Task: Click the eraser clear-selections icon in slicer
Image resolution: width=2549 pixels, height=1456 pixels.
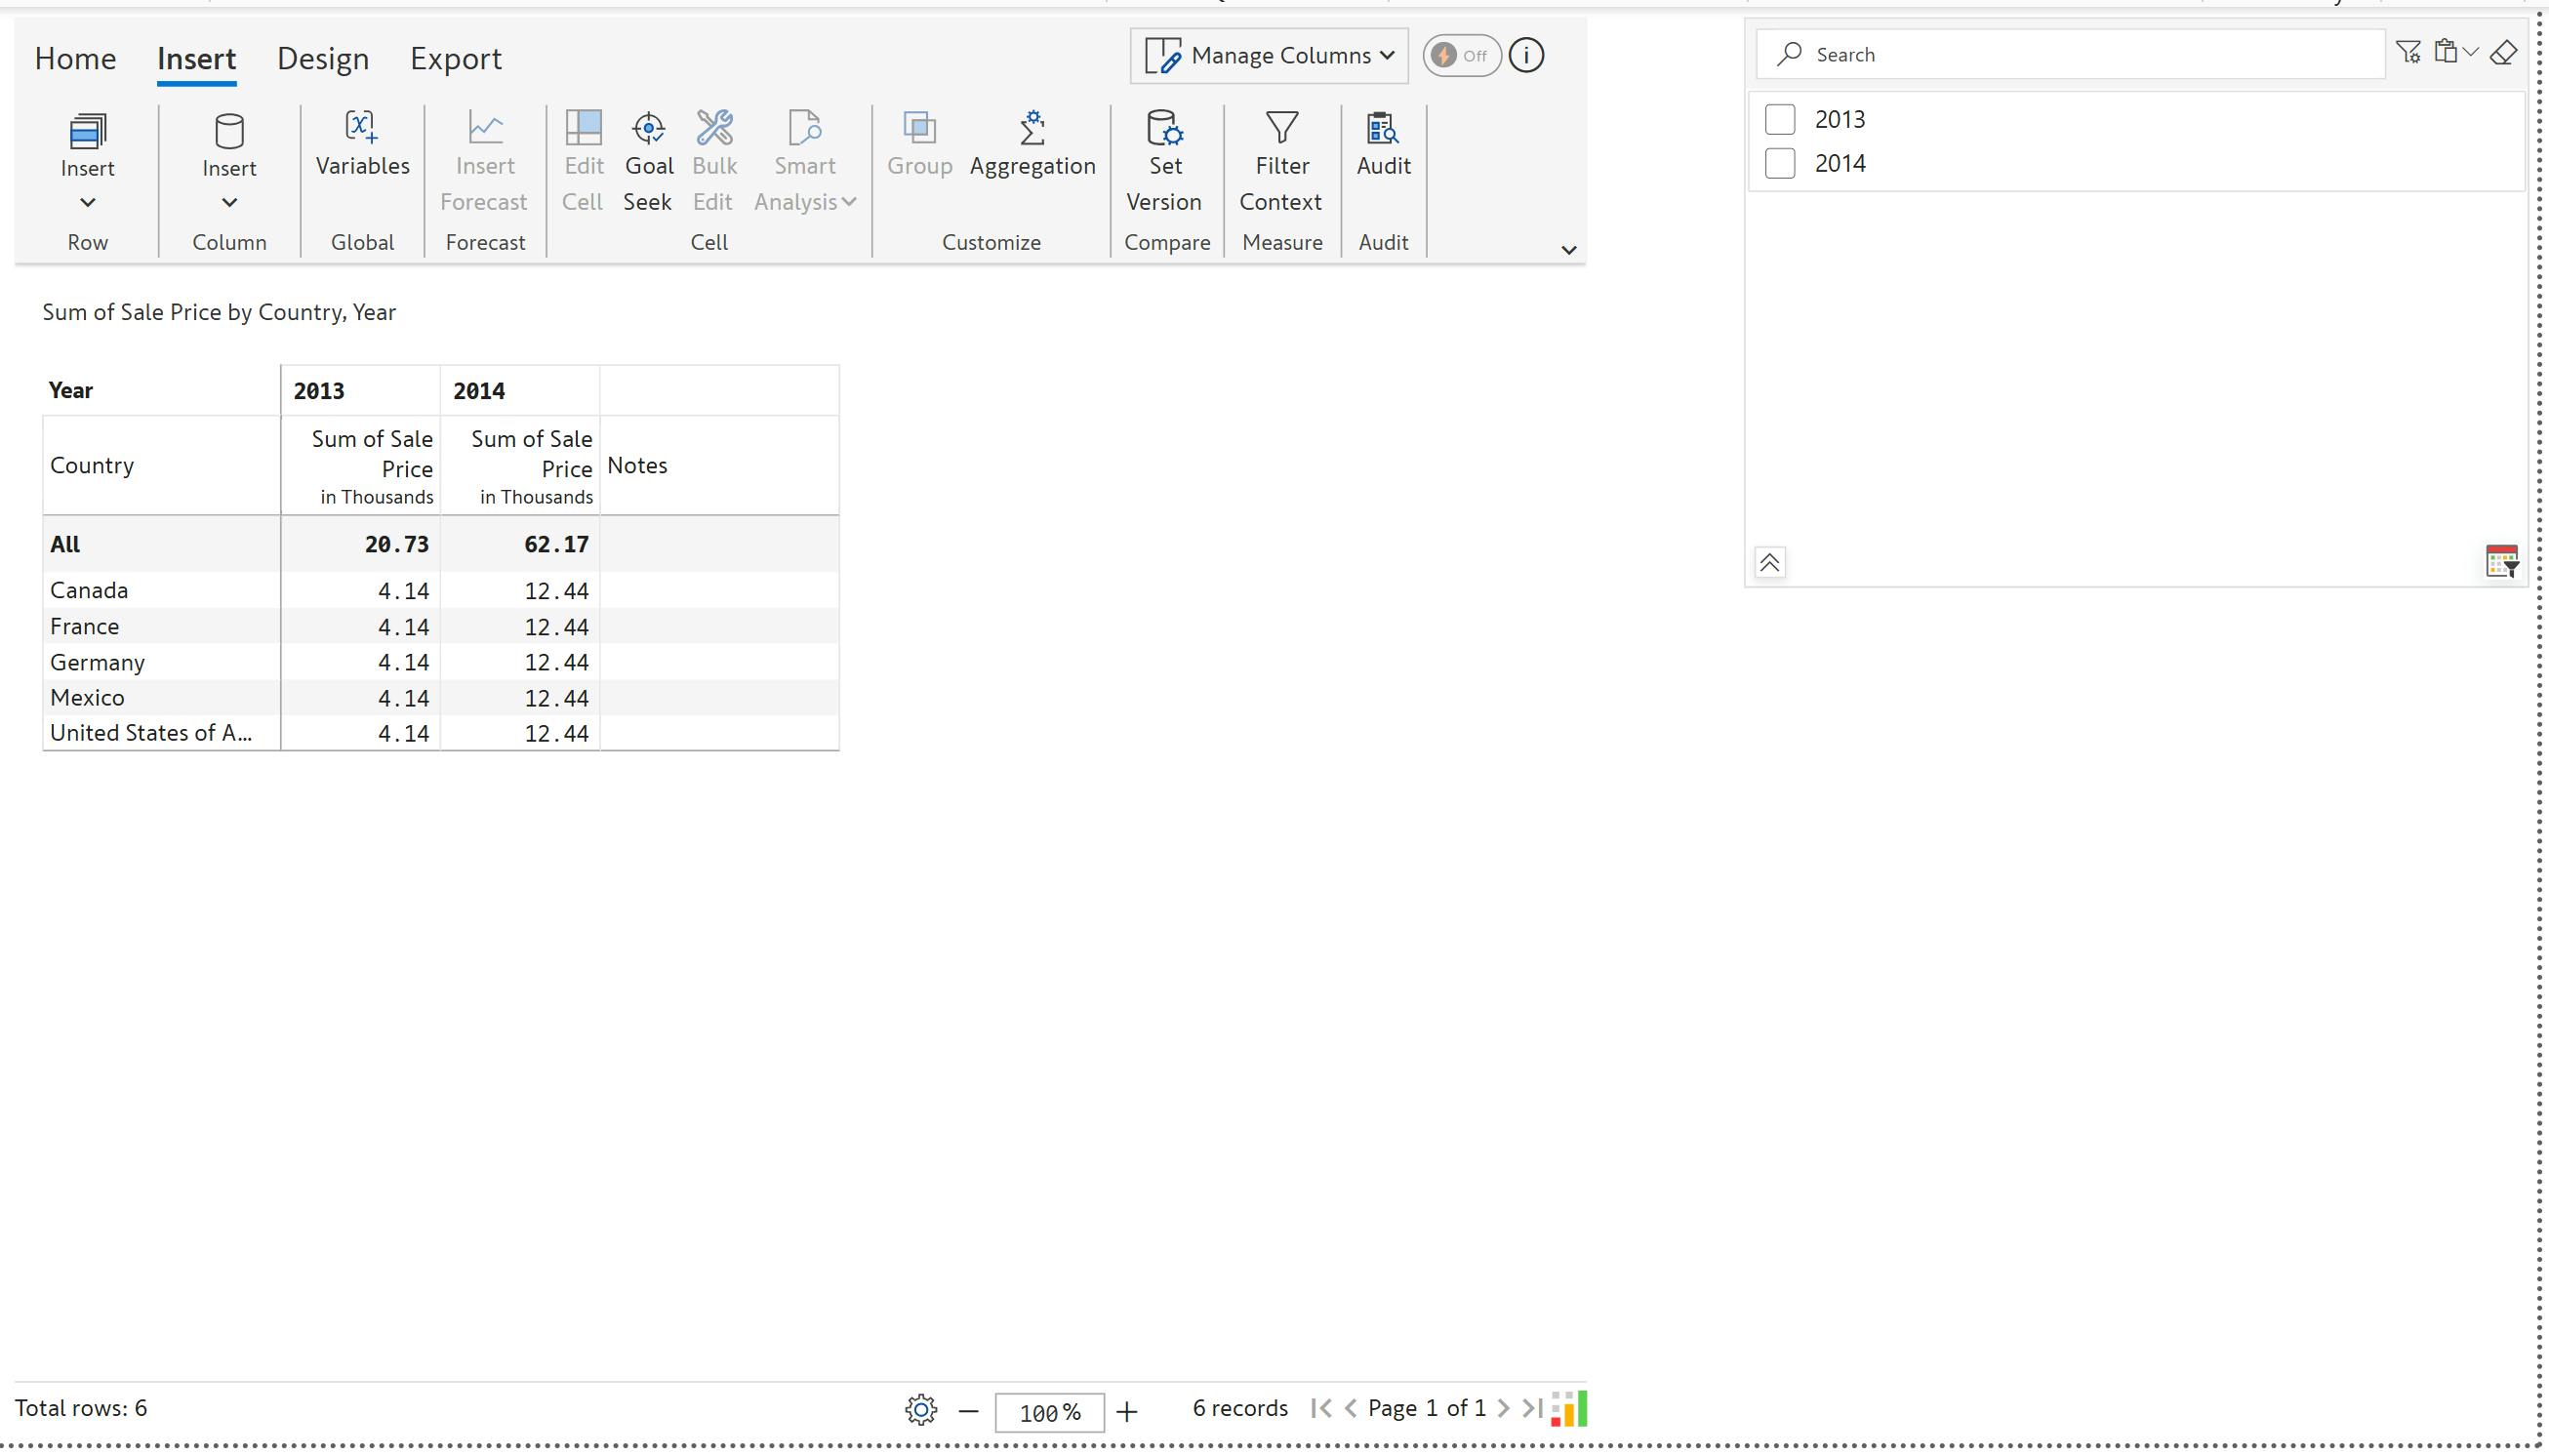Action: click(x=2504, y=53)
